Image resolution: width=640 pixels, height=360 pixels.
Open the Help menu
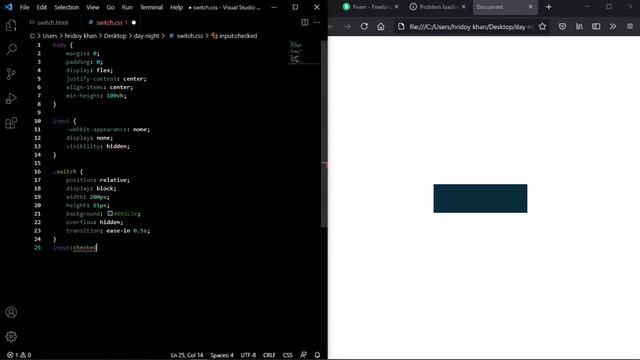tap(176, 7)
